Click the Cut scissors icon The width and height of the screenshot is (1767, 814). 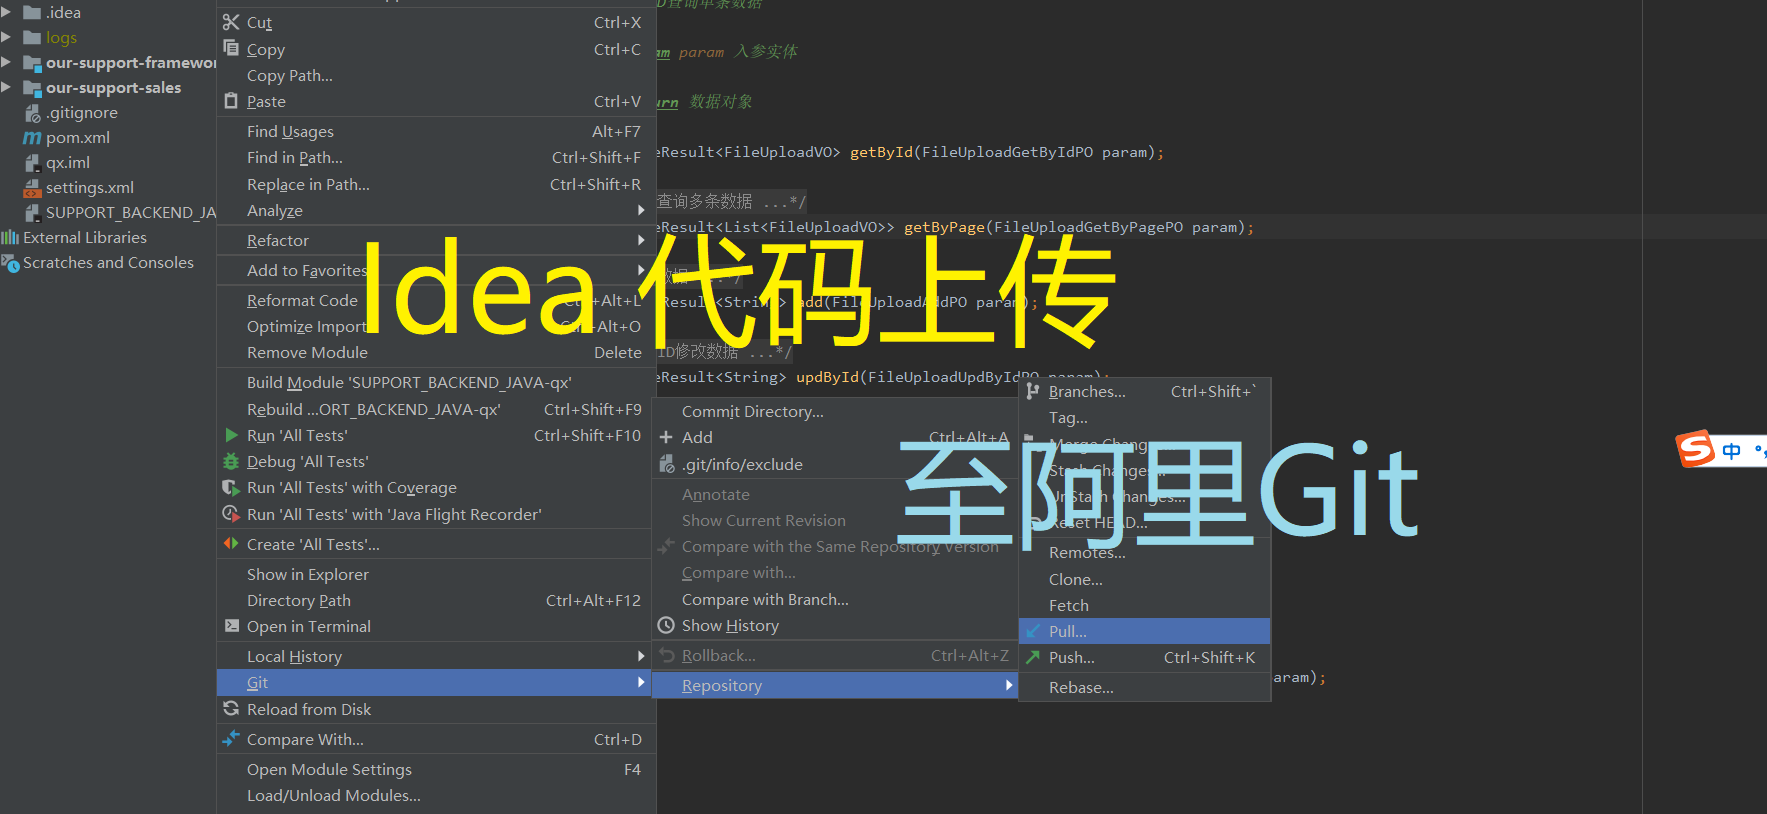(x=231, y=22)
